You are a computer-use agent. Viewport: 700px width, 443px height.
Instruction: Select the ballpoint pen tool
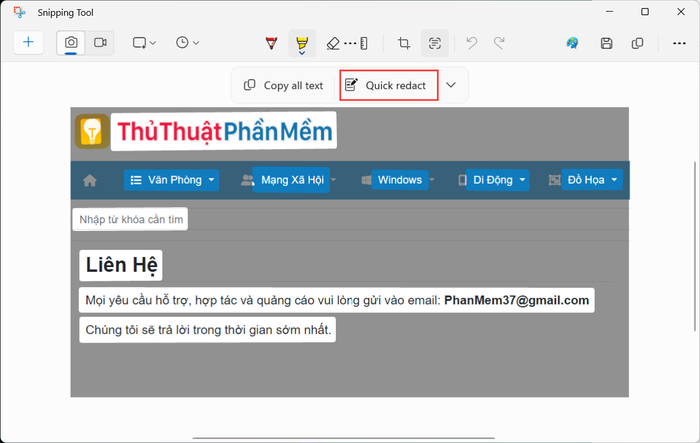tap(271, 43)
